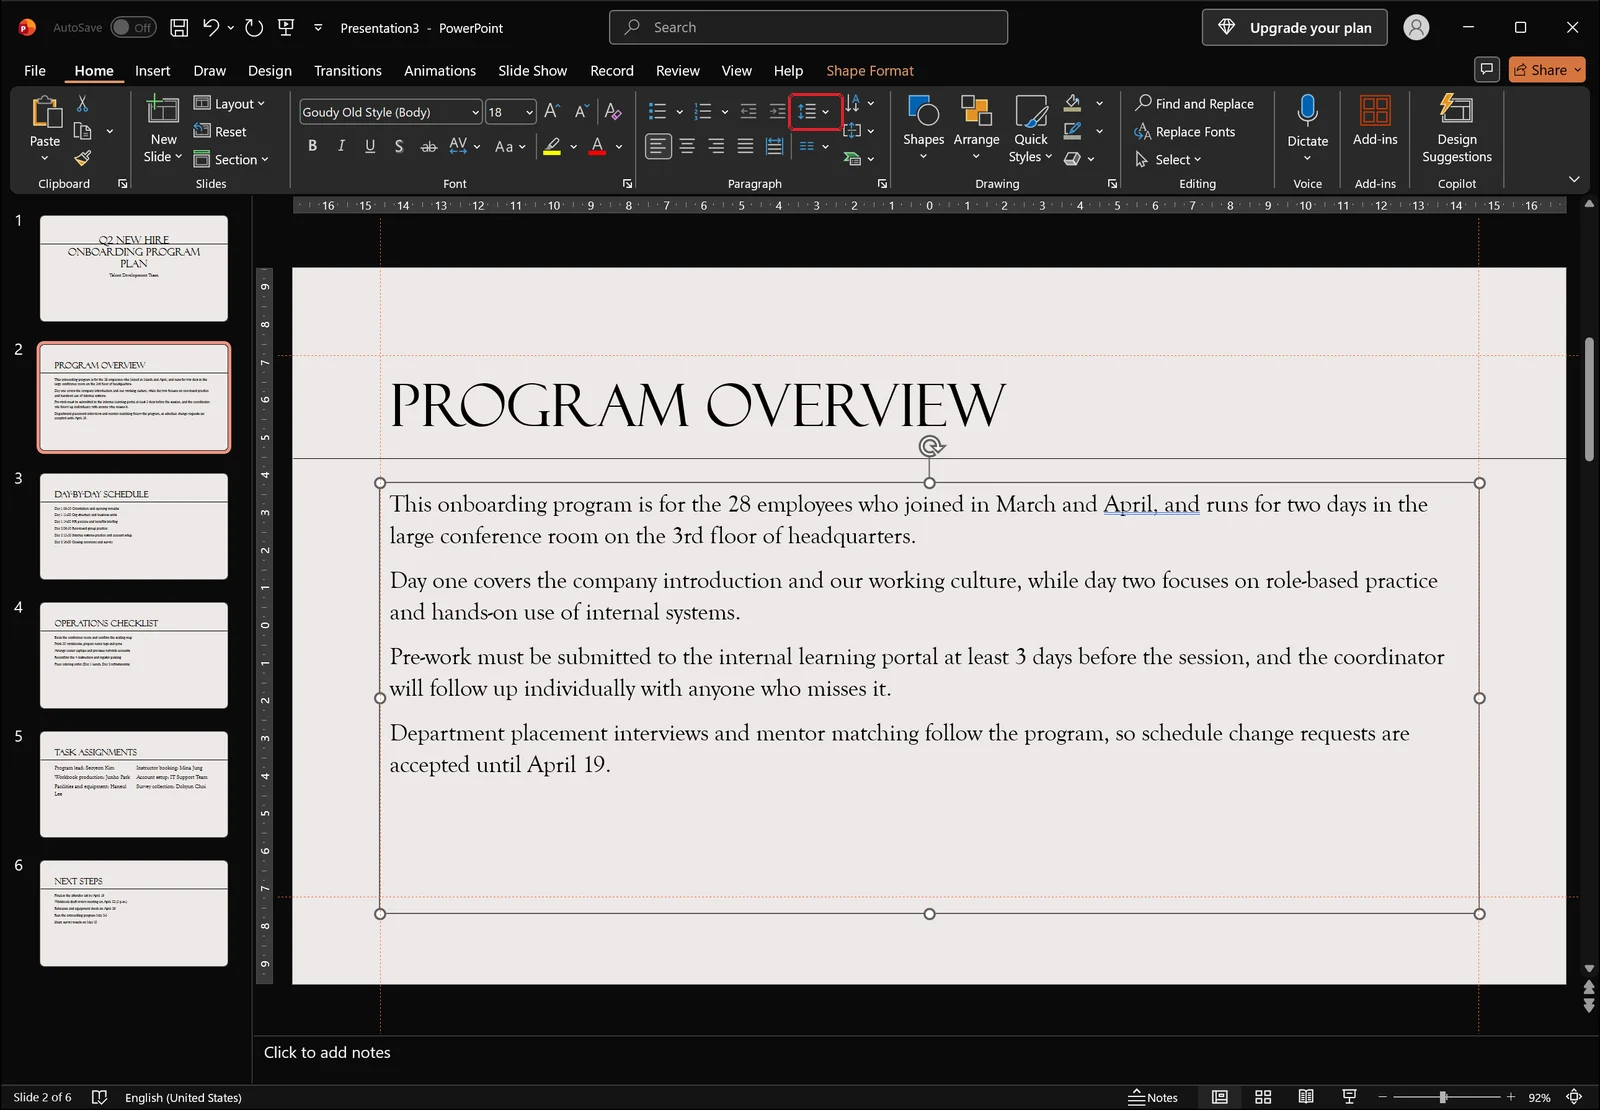Viewport: 1600px width, 1110px height.
Task: Switch to the Animations tab
Action: pos(440,70)
